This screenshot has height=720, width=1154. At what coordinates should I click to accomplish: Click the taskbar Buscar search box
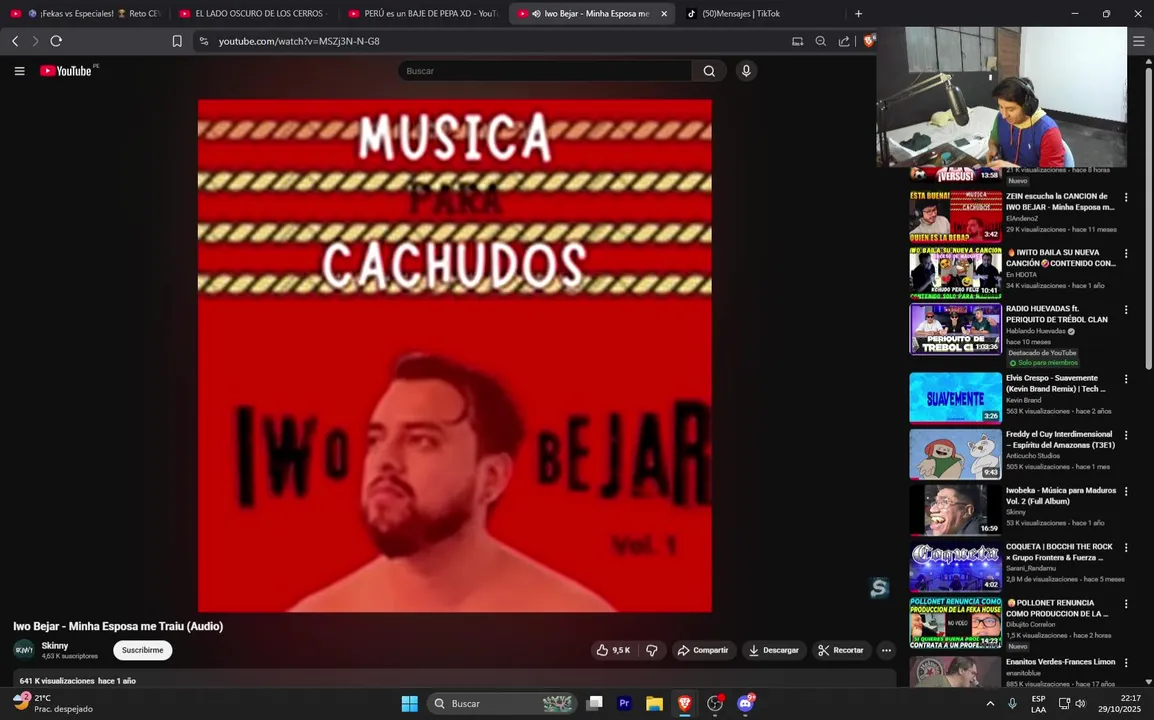point(503,703)
